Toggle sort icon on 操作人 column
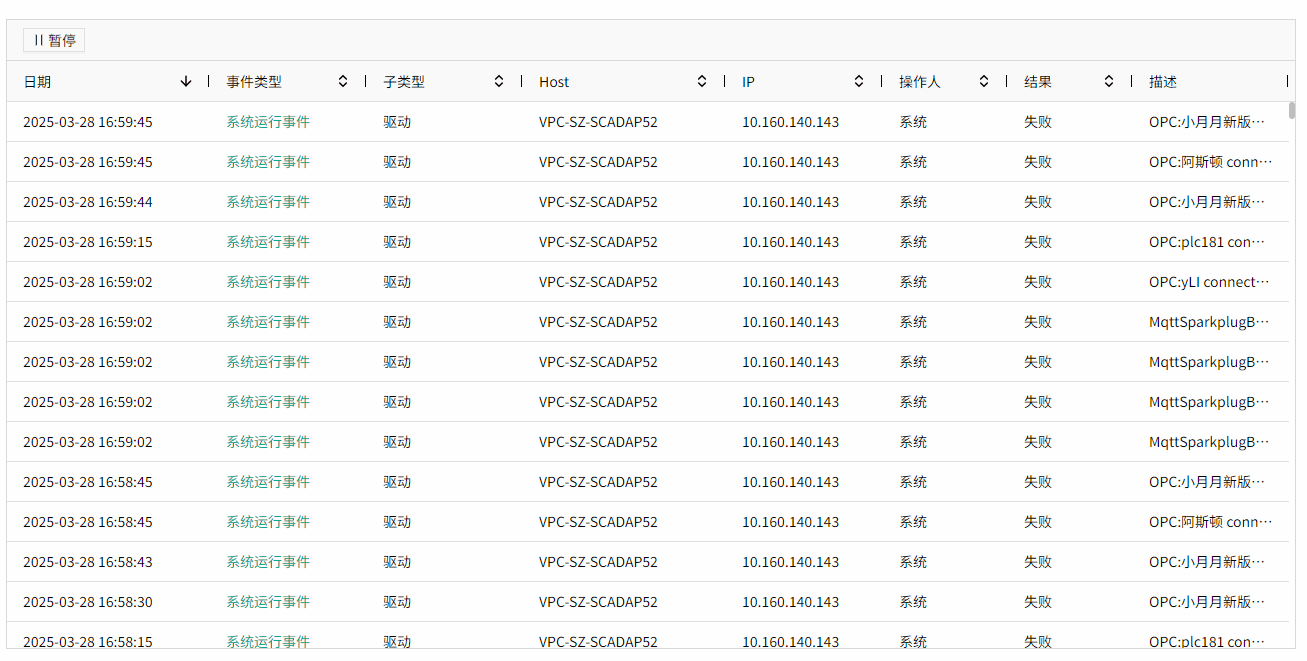This screenshot has width=1307, height=661. (x=984, y=82)
